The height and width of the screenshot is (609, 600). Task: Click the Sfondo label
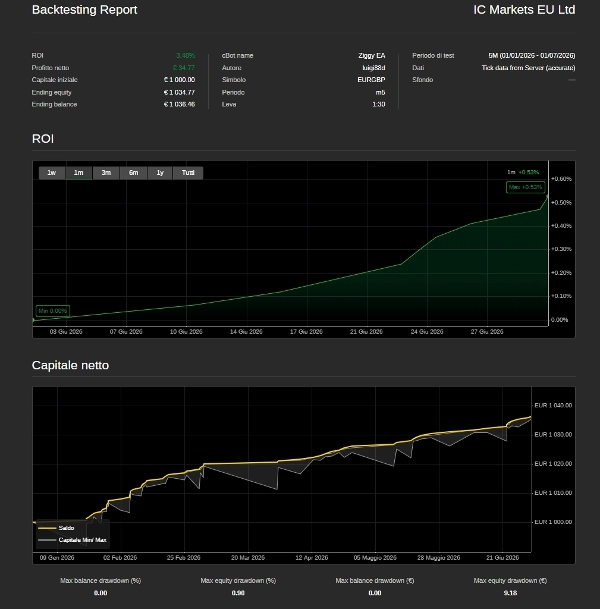[423, 80]
